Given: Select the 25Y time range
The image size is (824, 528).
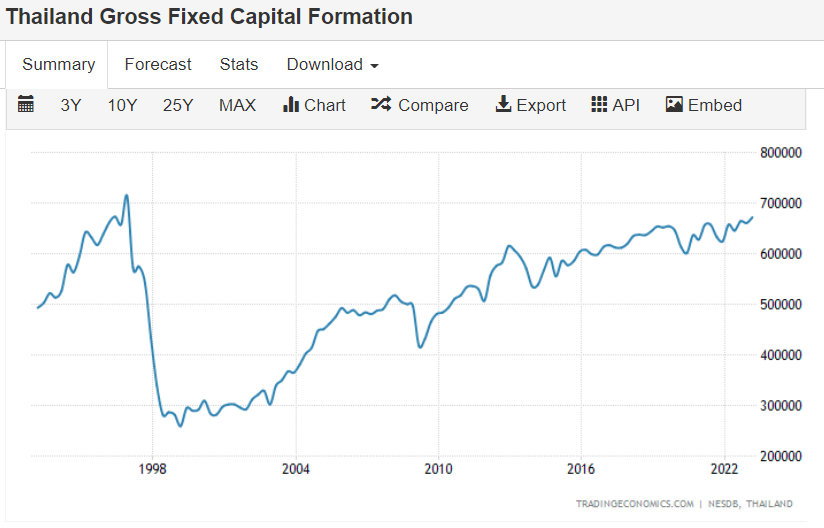Looking at the screenshot, I should point(178,106).
